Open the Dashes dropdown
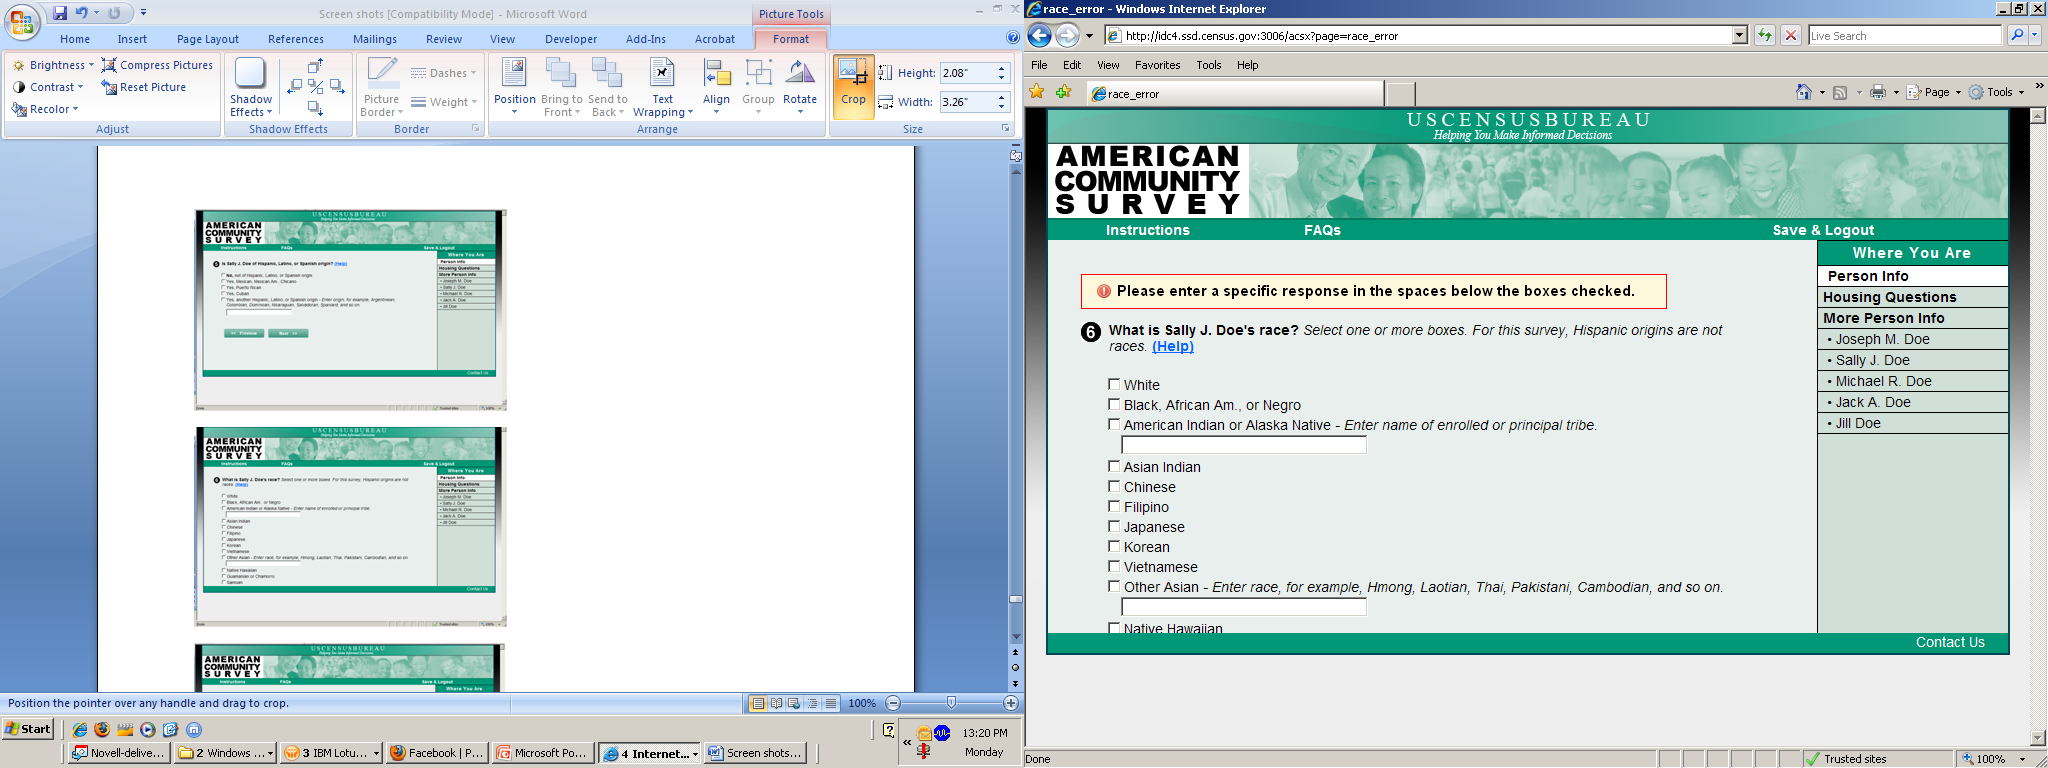The image size is (2048, 768). click(x=444, y=73)
